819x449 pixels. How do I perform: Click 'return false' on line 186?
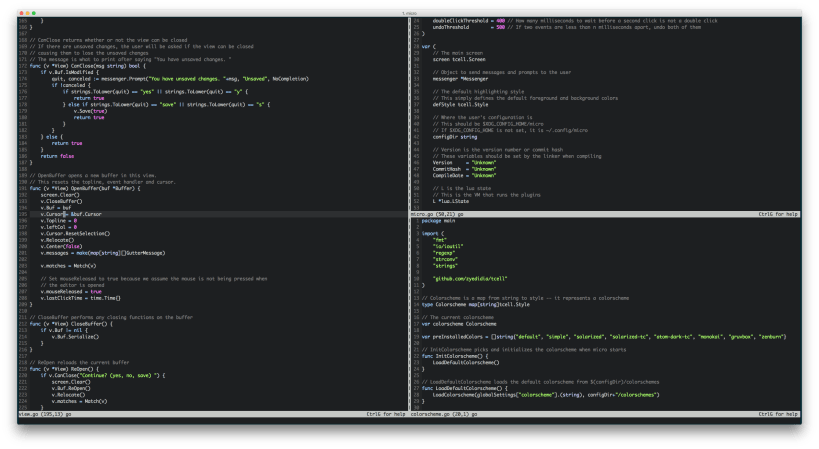click(57, 156)
